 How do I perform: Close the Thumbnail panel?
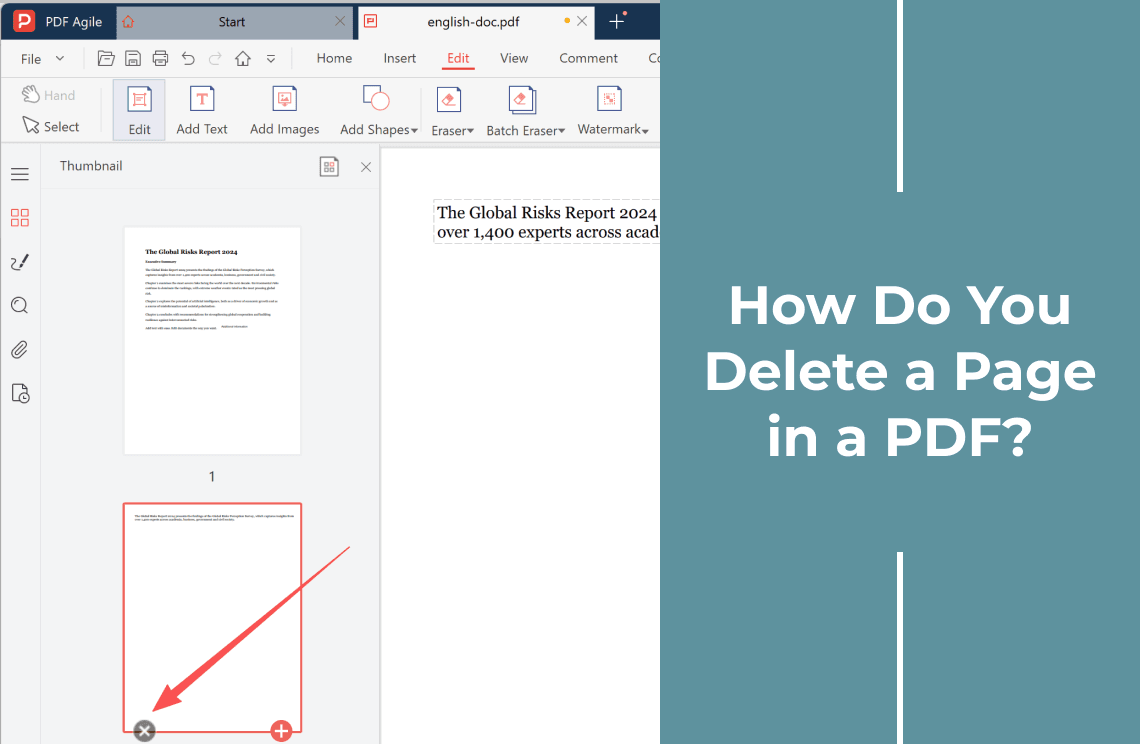coord(366,167)
